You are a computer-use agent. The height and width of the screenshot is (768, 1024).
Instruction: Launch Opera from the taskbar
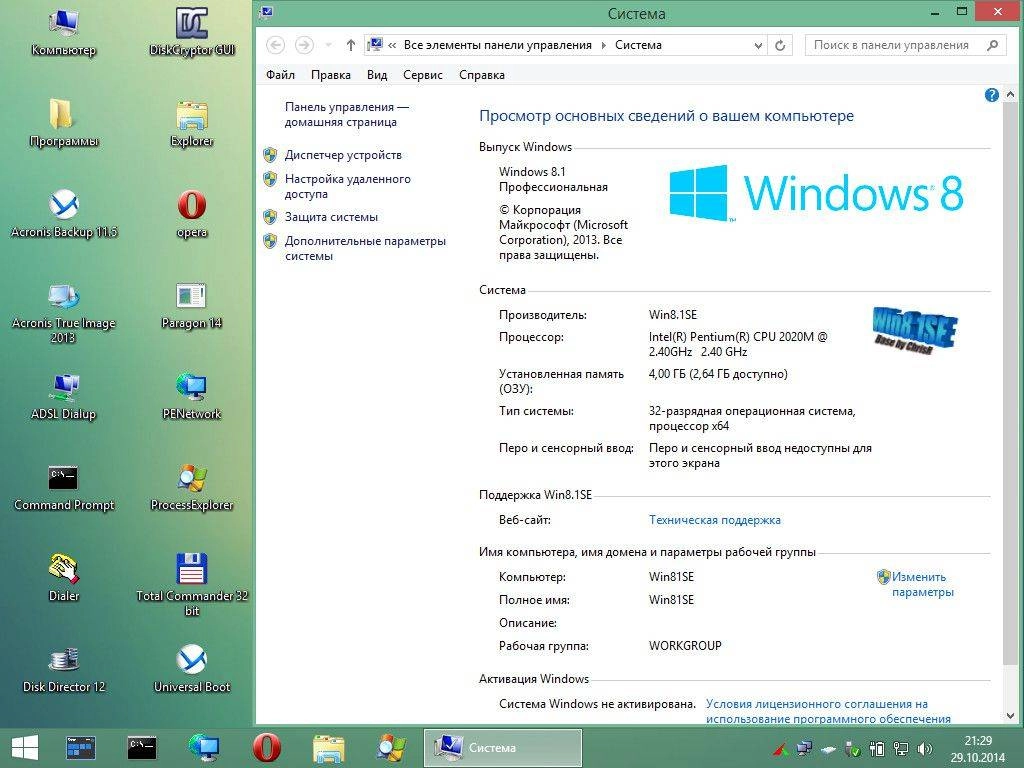[x=266, y=748]
